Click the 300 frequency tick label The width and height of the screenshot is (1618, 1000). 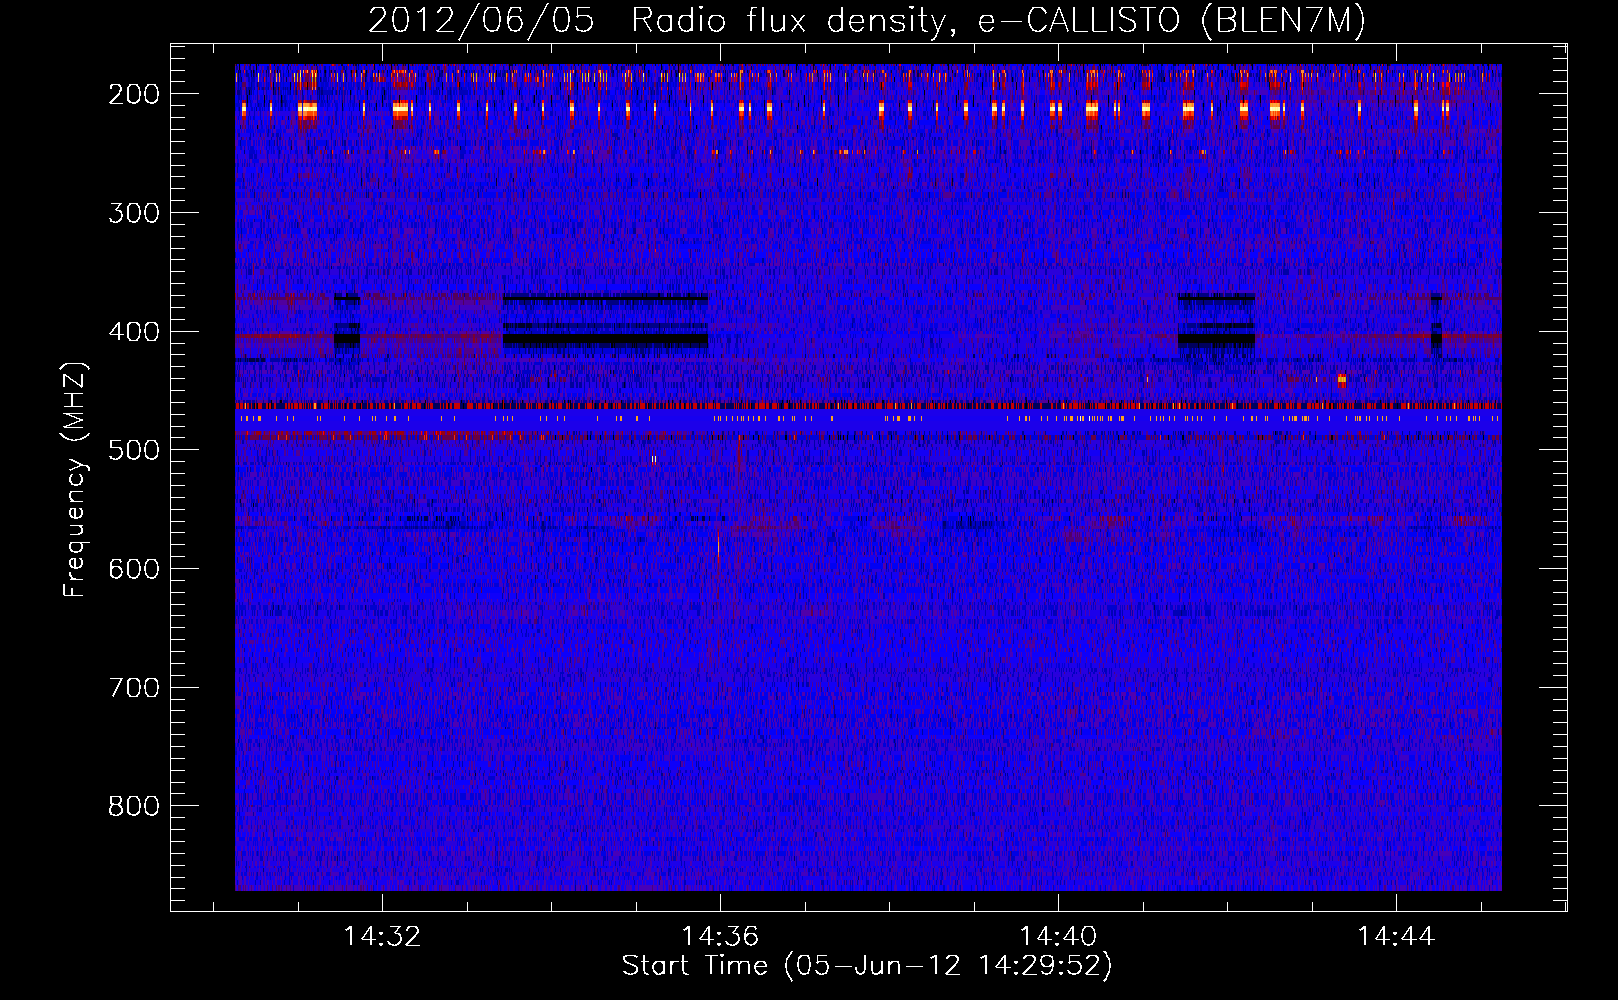pyautogui.click(x=134, y=213)
